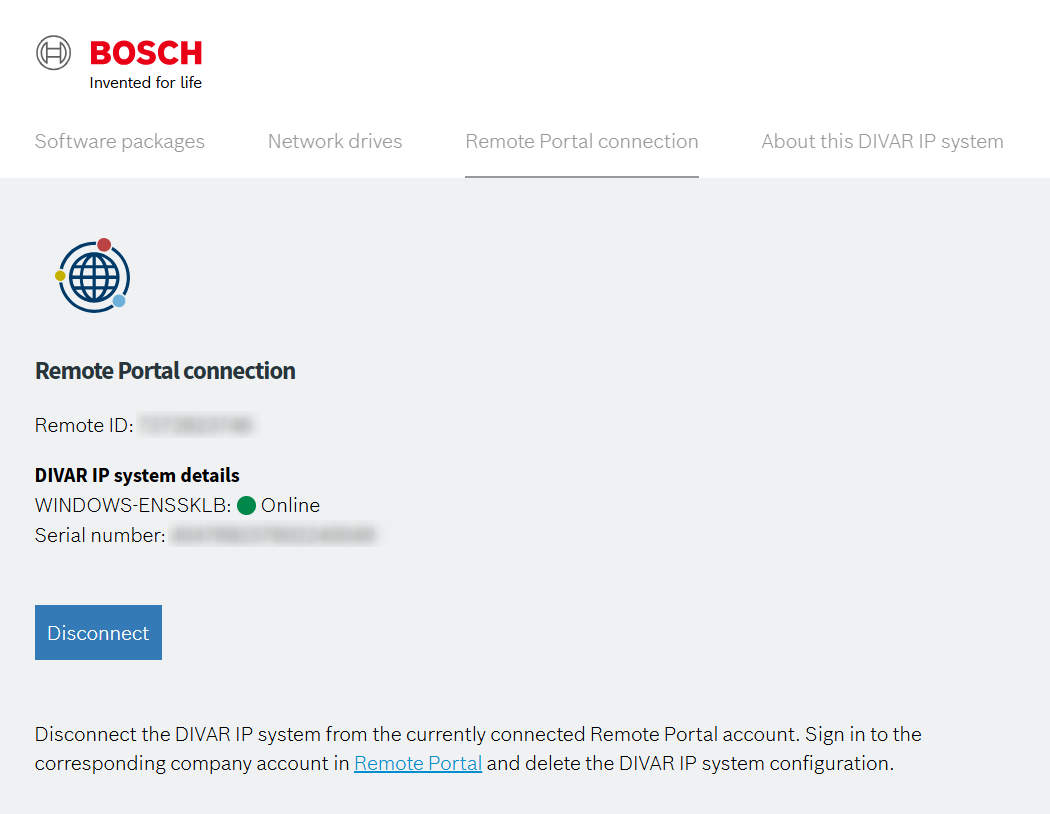Select the Remote Portal connection tab

[581, 141]
